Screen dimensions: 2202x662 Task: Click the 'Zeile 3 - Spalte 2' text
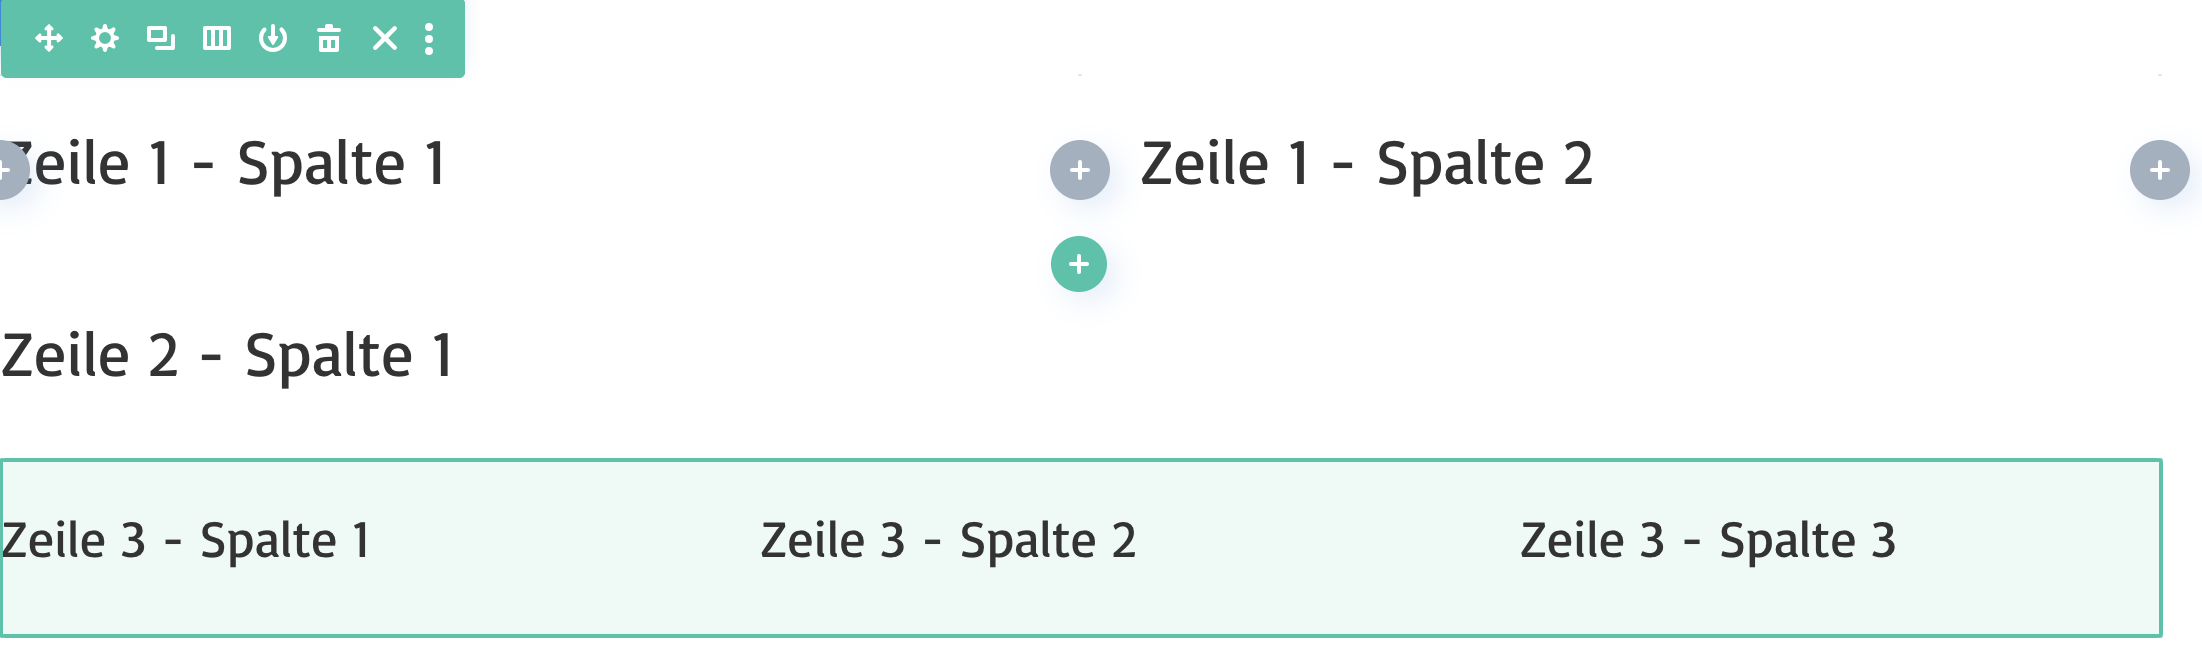click(948, 541)
